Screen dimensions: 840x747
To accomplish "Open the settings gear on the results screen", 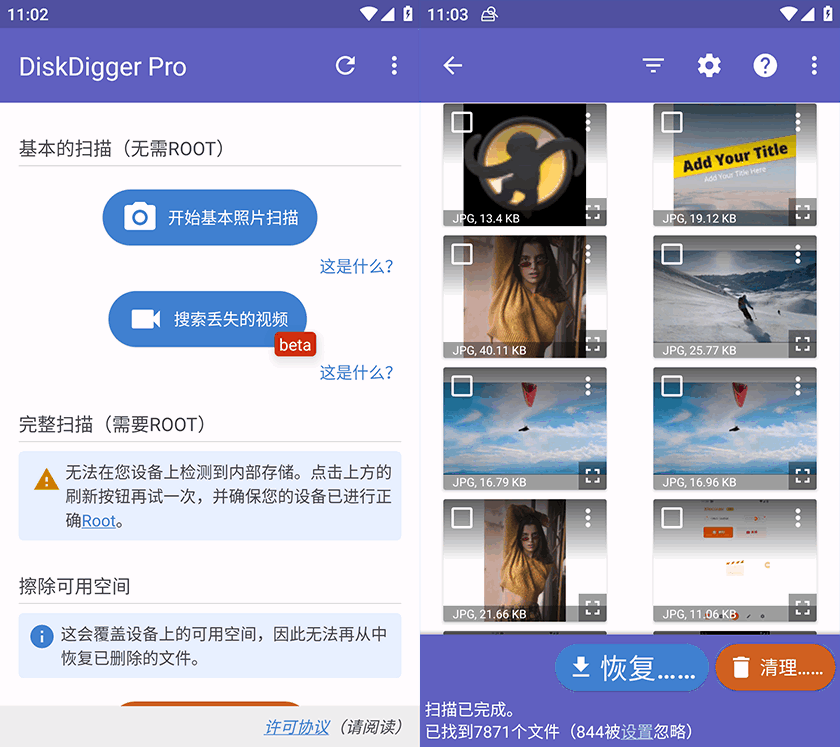I will click(x=709, y=66).
